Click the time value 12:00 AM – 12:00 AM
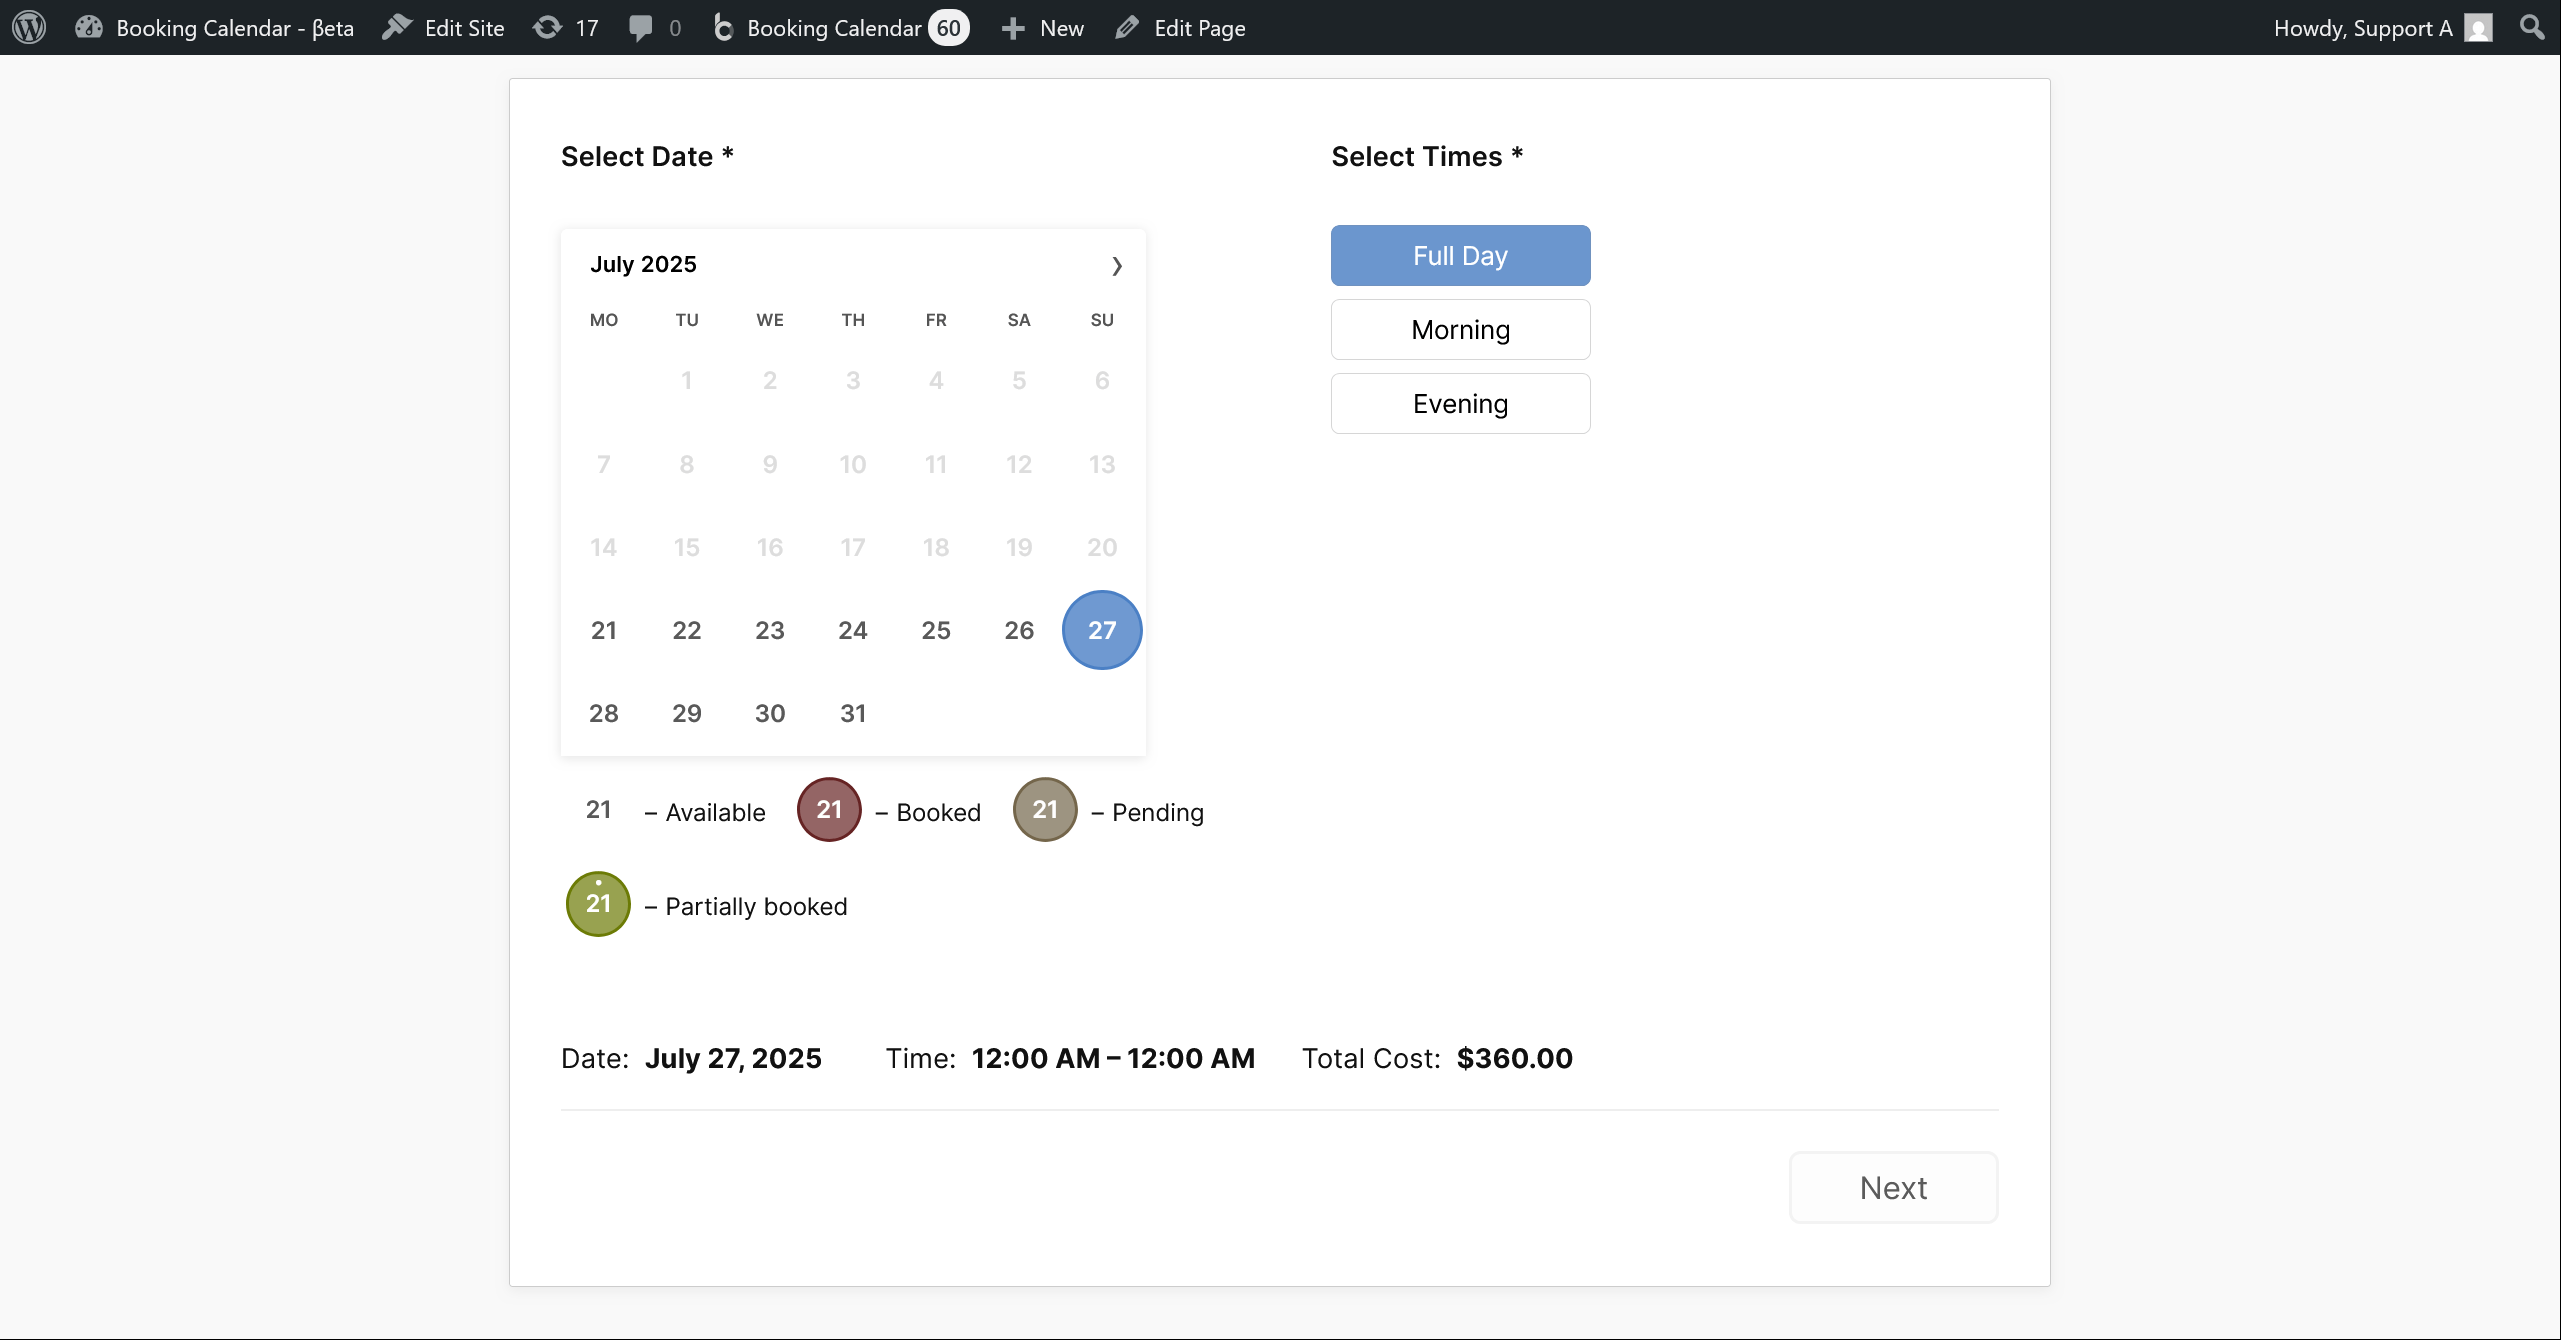 pyautogui.click(x=1113, y=1058)
